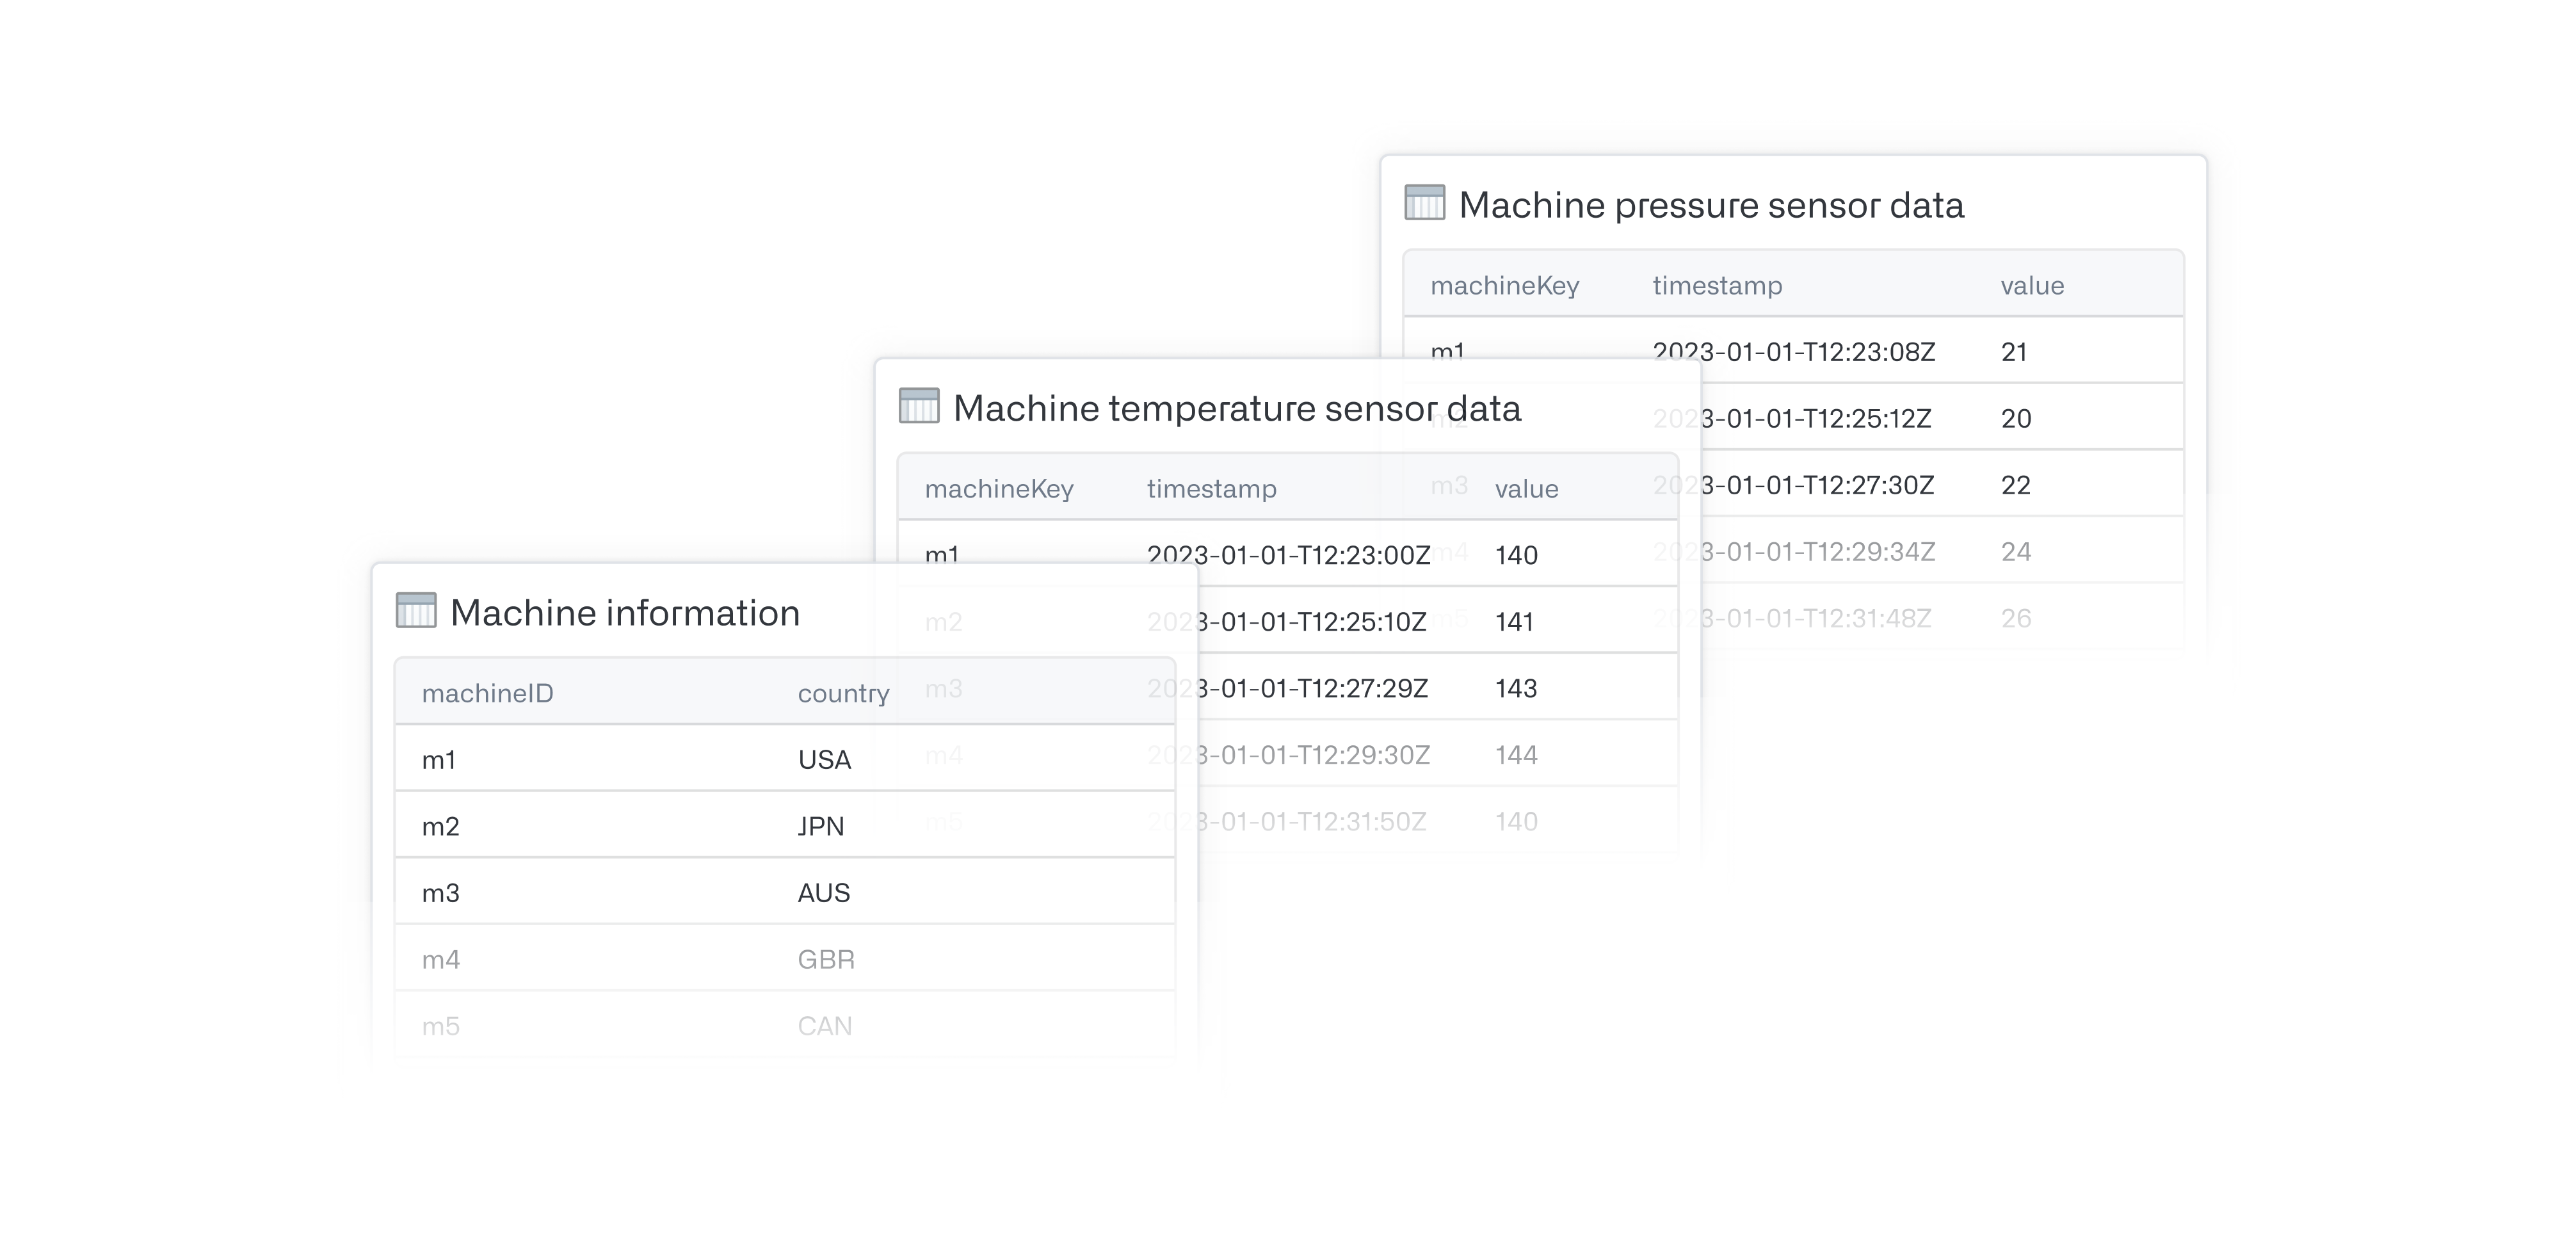This screenshot has width=2576, height=1237.
Task: Select timestamp 2023-01-01-T12:23:00Z in temperature table
Action: coord(1288,555)
